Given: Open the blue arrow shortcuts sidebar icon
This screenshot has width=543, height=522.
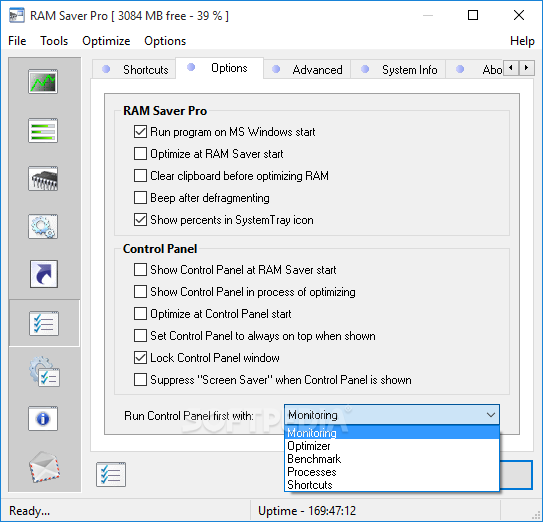Looking at the screenshot, I should (44, 274).
